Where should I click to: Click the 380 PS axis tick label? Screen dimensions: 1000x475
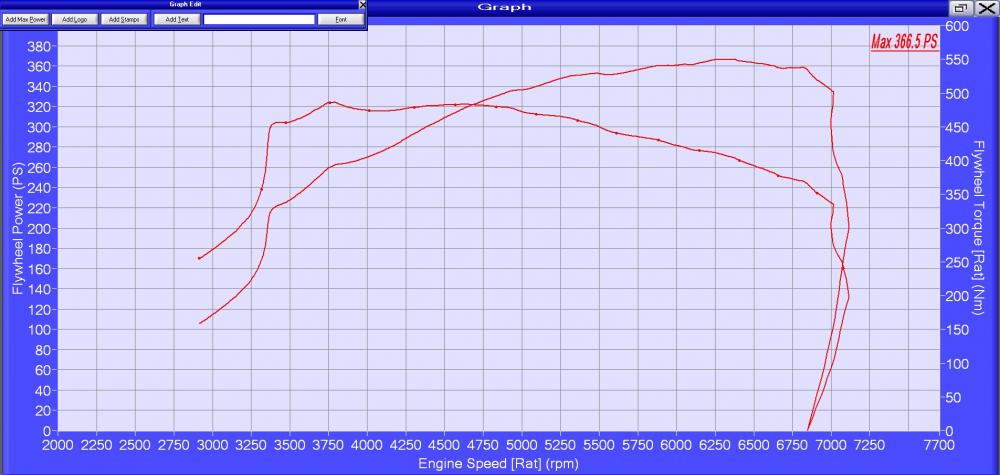41,46
